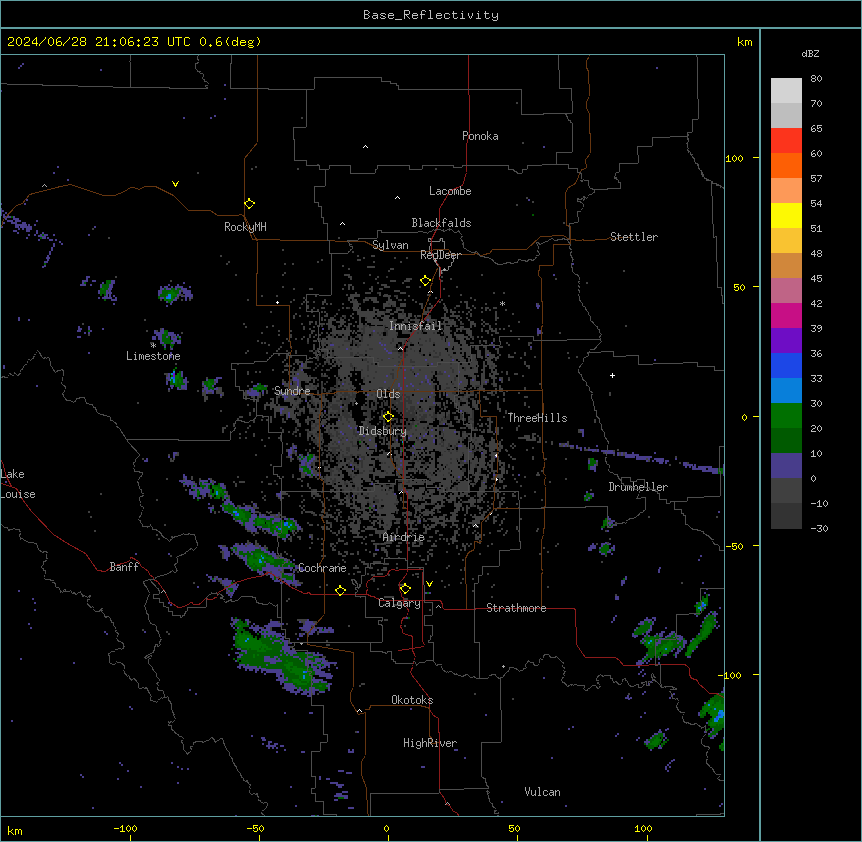The image size is (862, 842).
Task: Click the km unit label at bottom left
Action: tap(15, 830)
